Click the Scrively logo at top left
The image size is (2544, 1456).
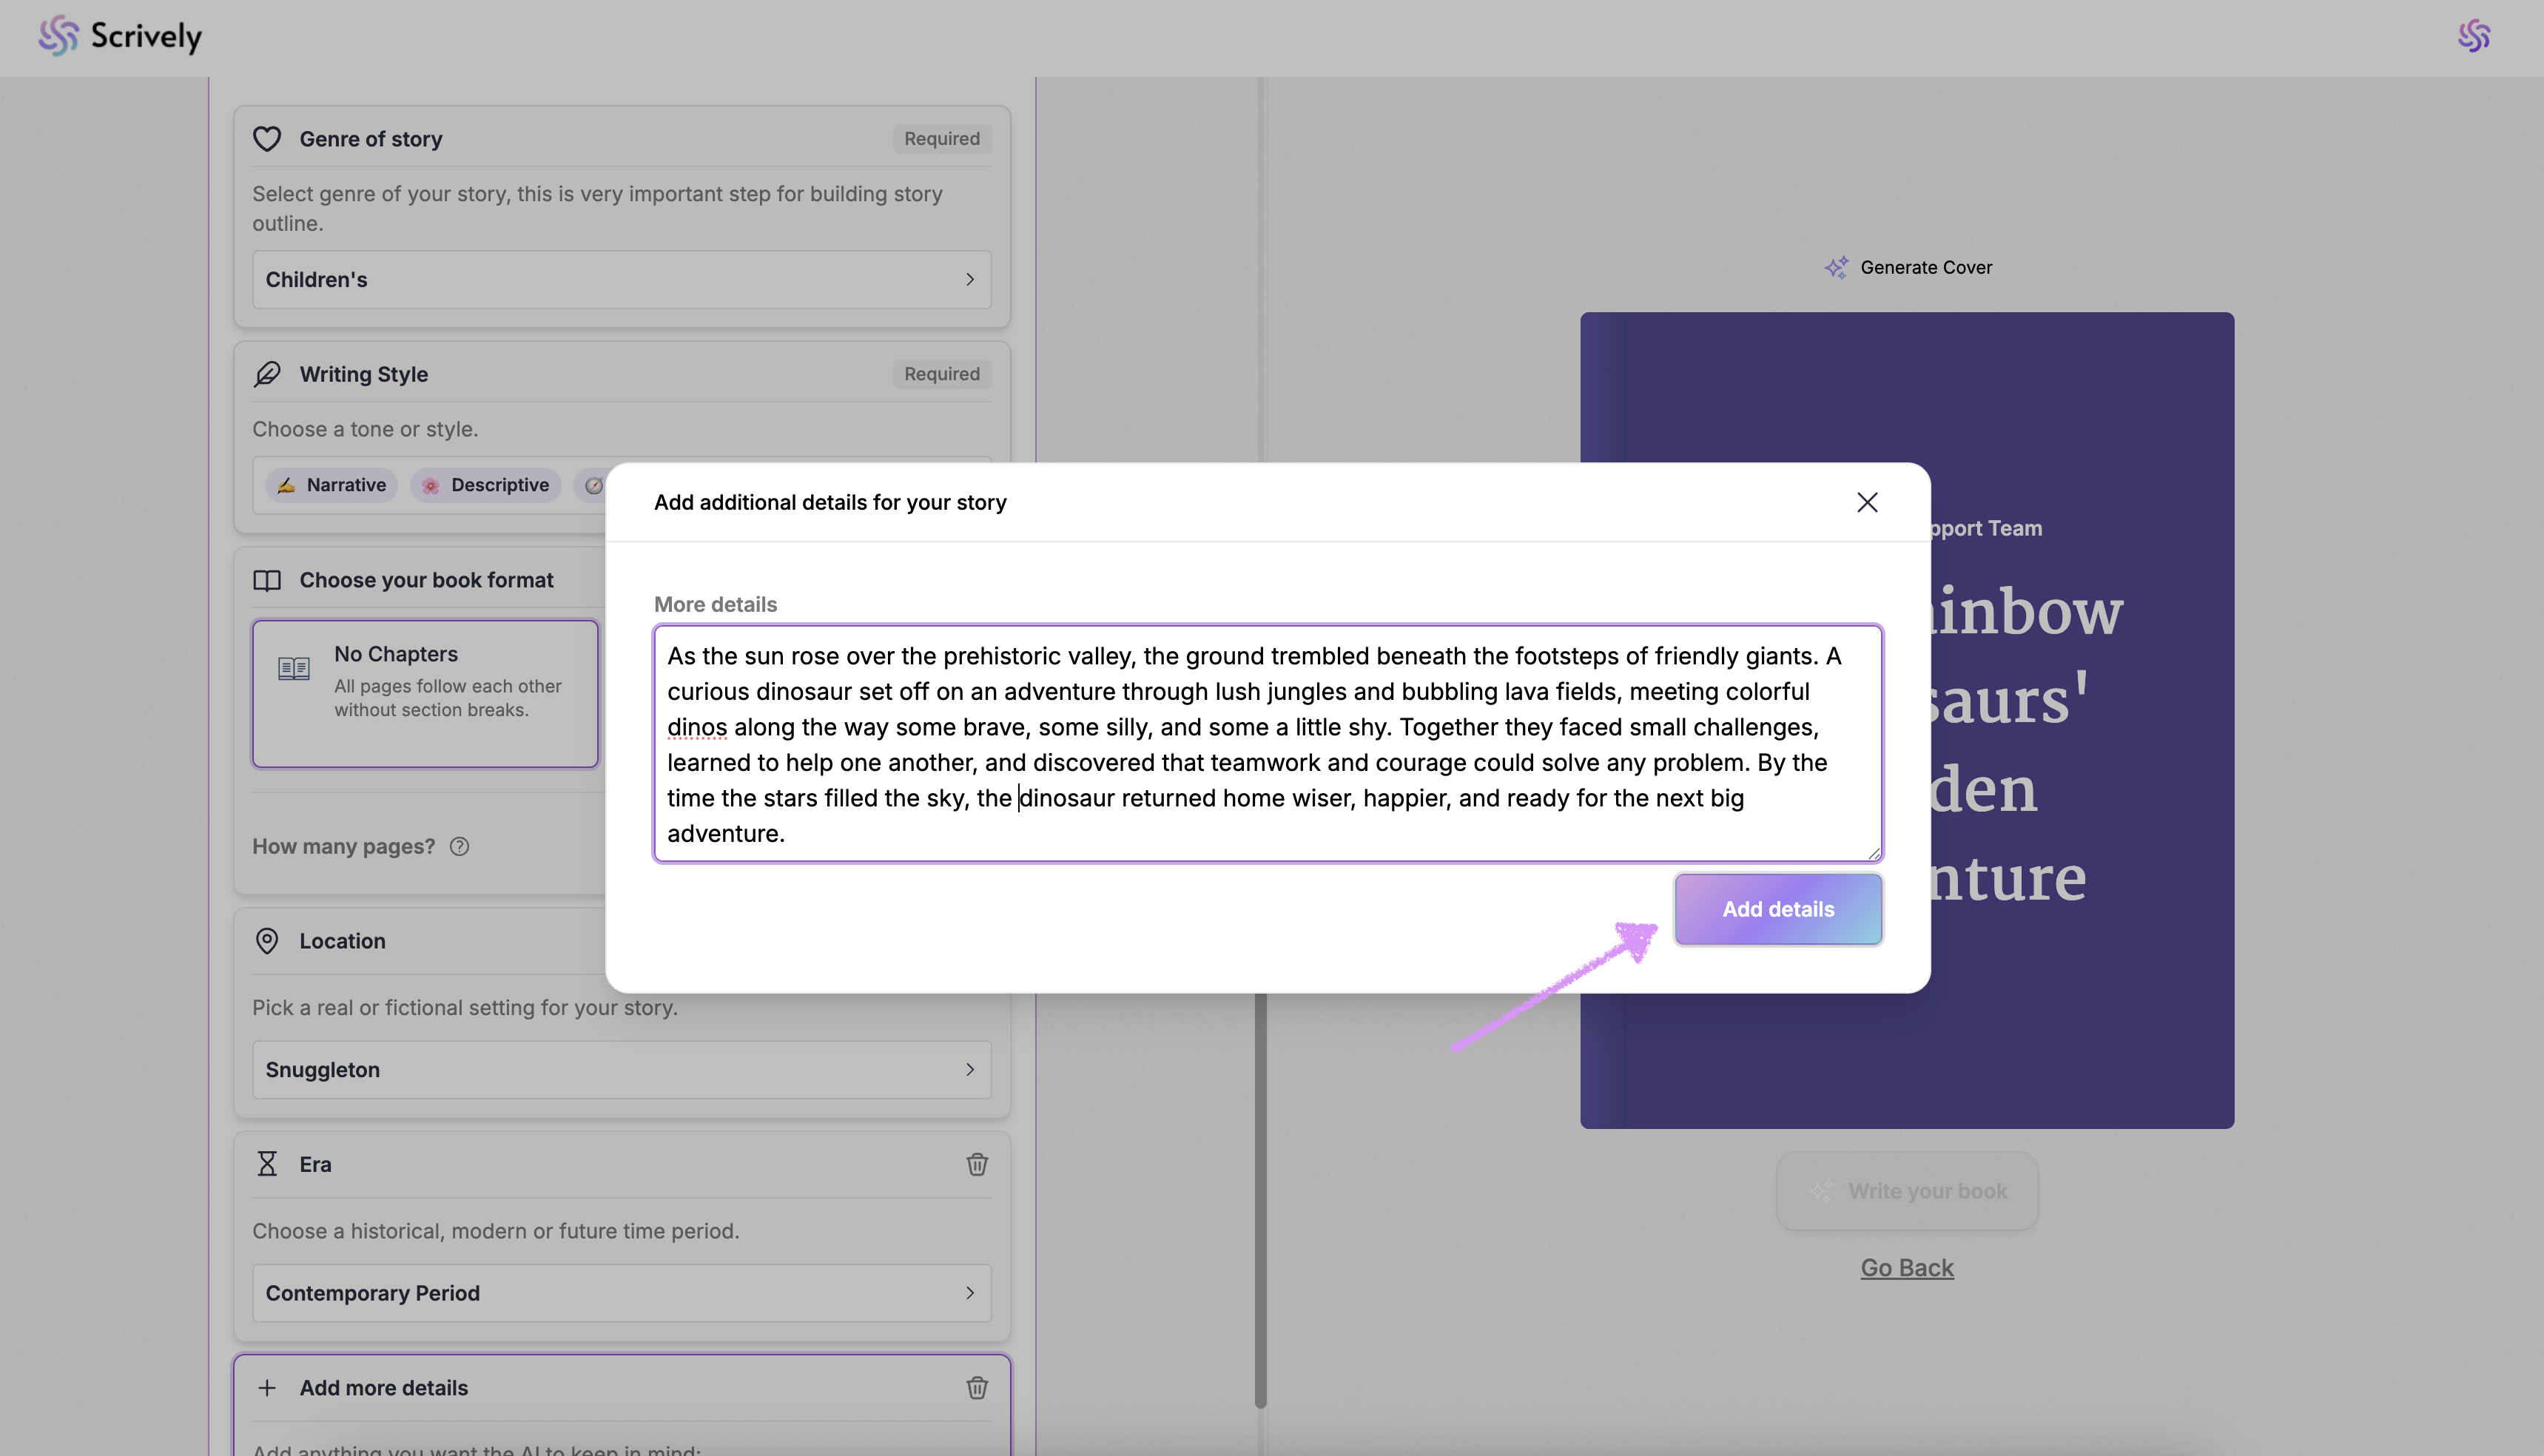(x=119, y=36)
